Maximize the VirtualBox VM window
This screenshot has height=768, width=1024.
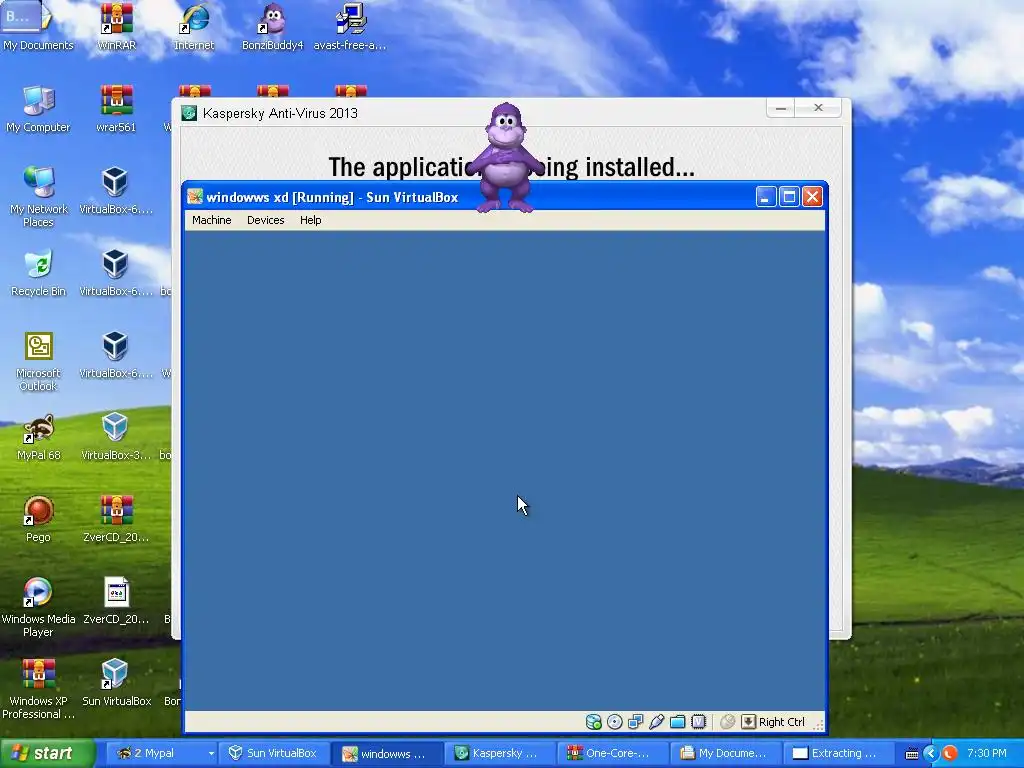[789, 197]
